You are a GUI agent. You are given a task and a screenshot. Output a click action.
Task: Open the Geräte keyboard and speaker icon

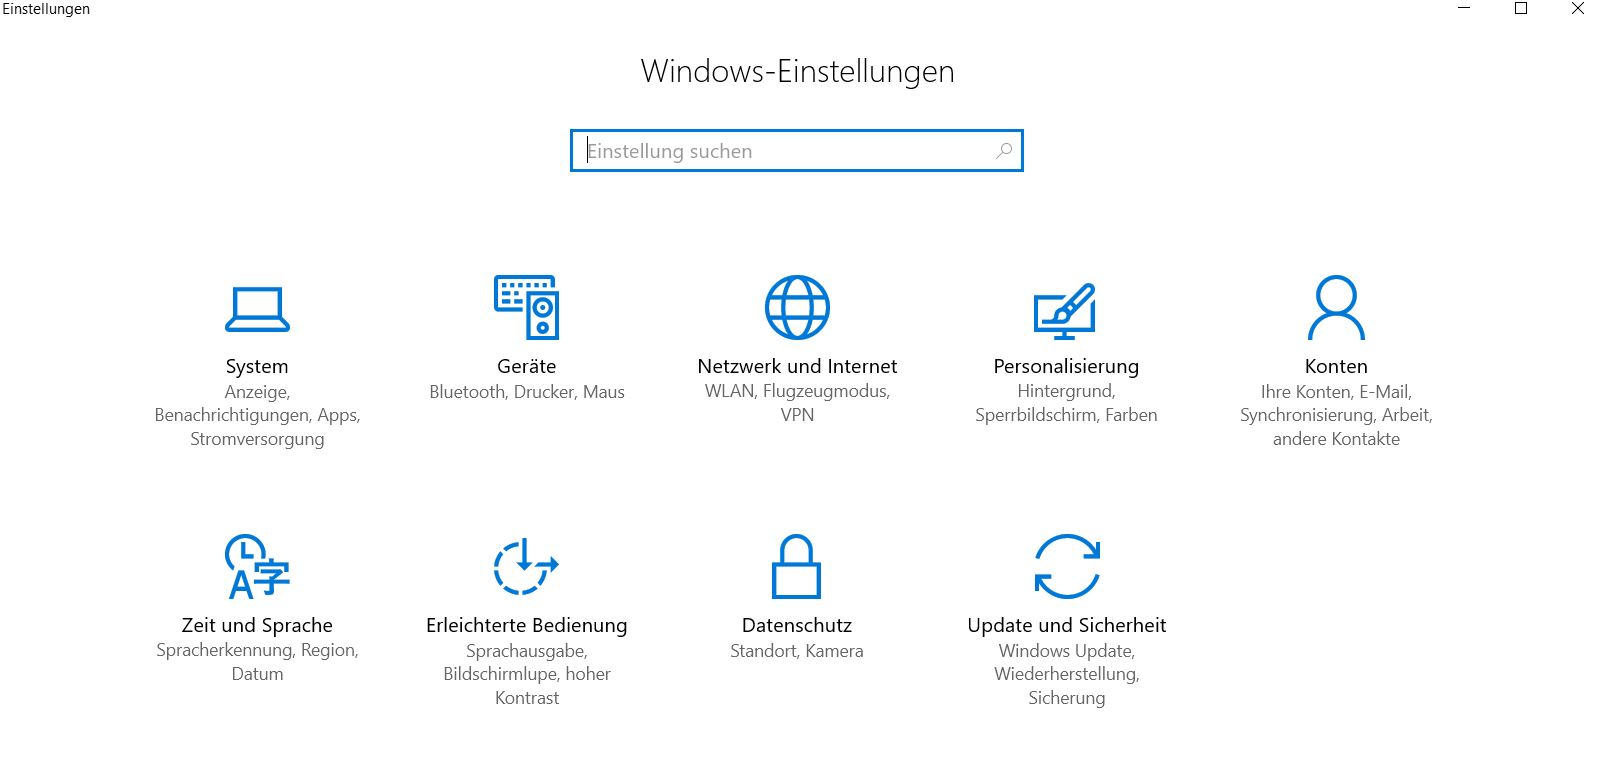coord(526,307)
